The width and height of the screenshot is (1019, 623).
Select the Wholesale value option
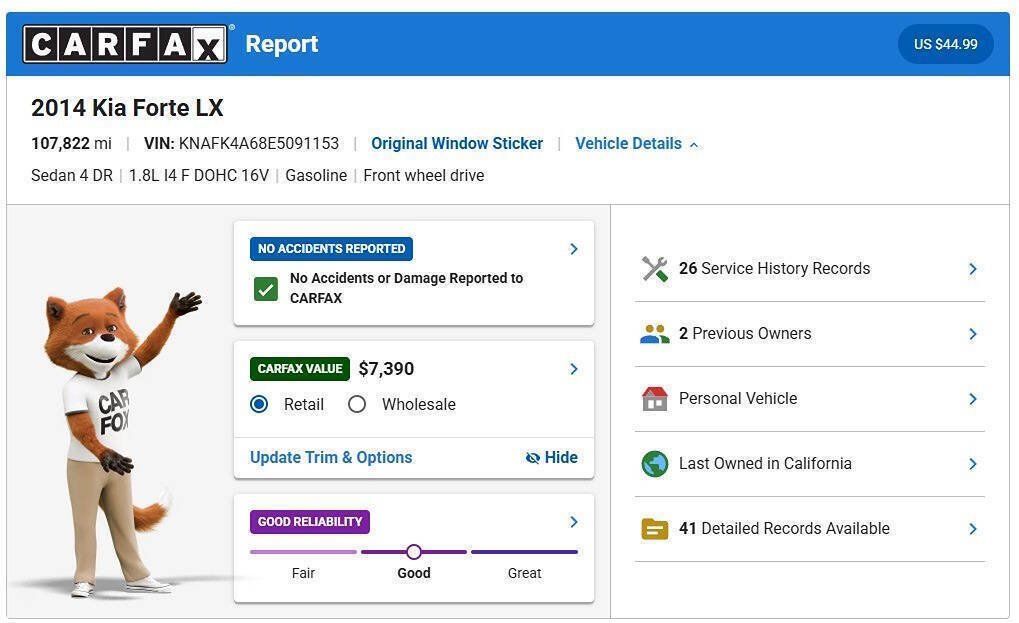357,404
